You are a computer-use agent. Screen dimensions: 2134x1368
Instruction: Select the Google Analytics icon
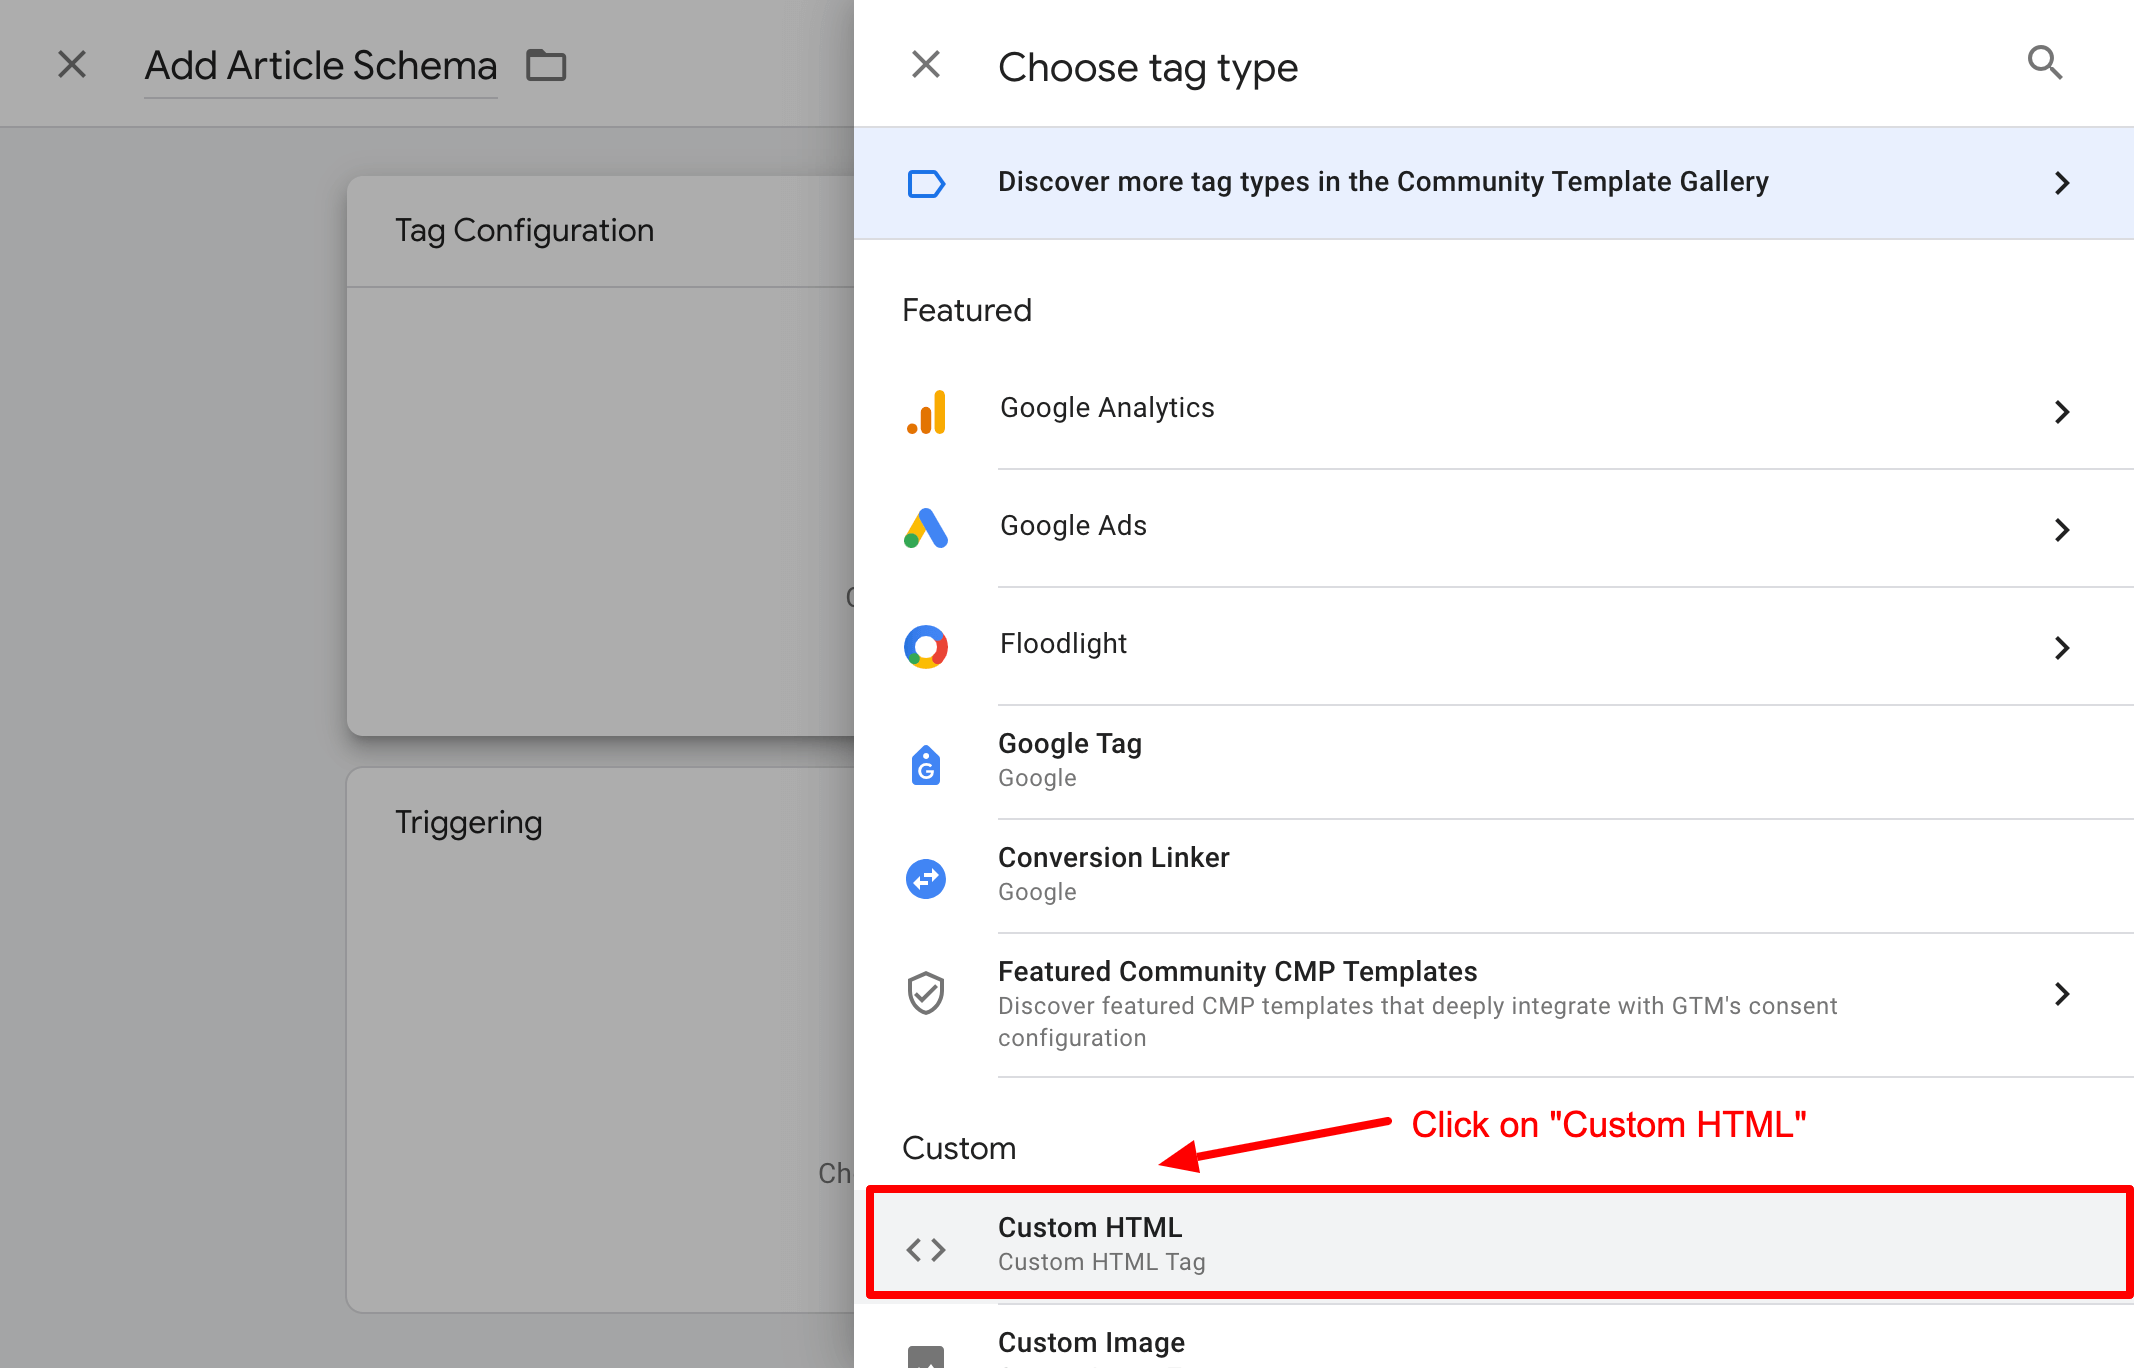tap(926, 412)
